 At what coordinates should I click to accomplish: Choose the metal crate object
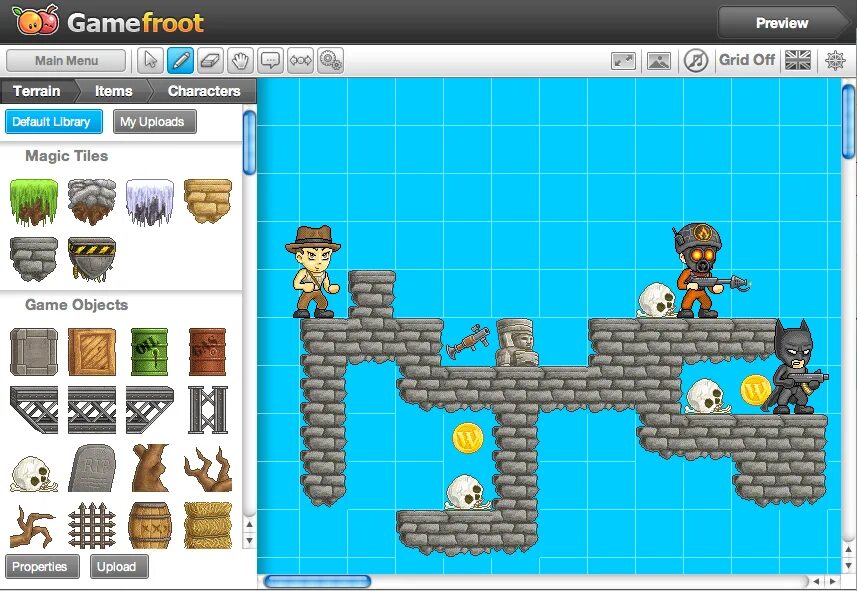coord(34,352)
